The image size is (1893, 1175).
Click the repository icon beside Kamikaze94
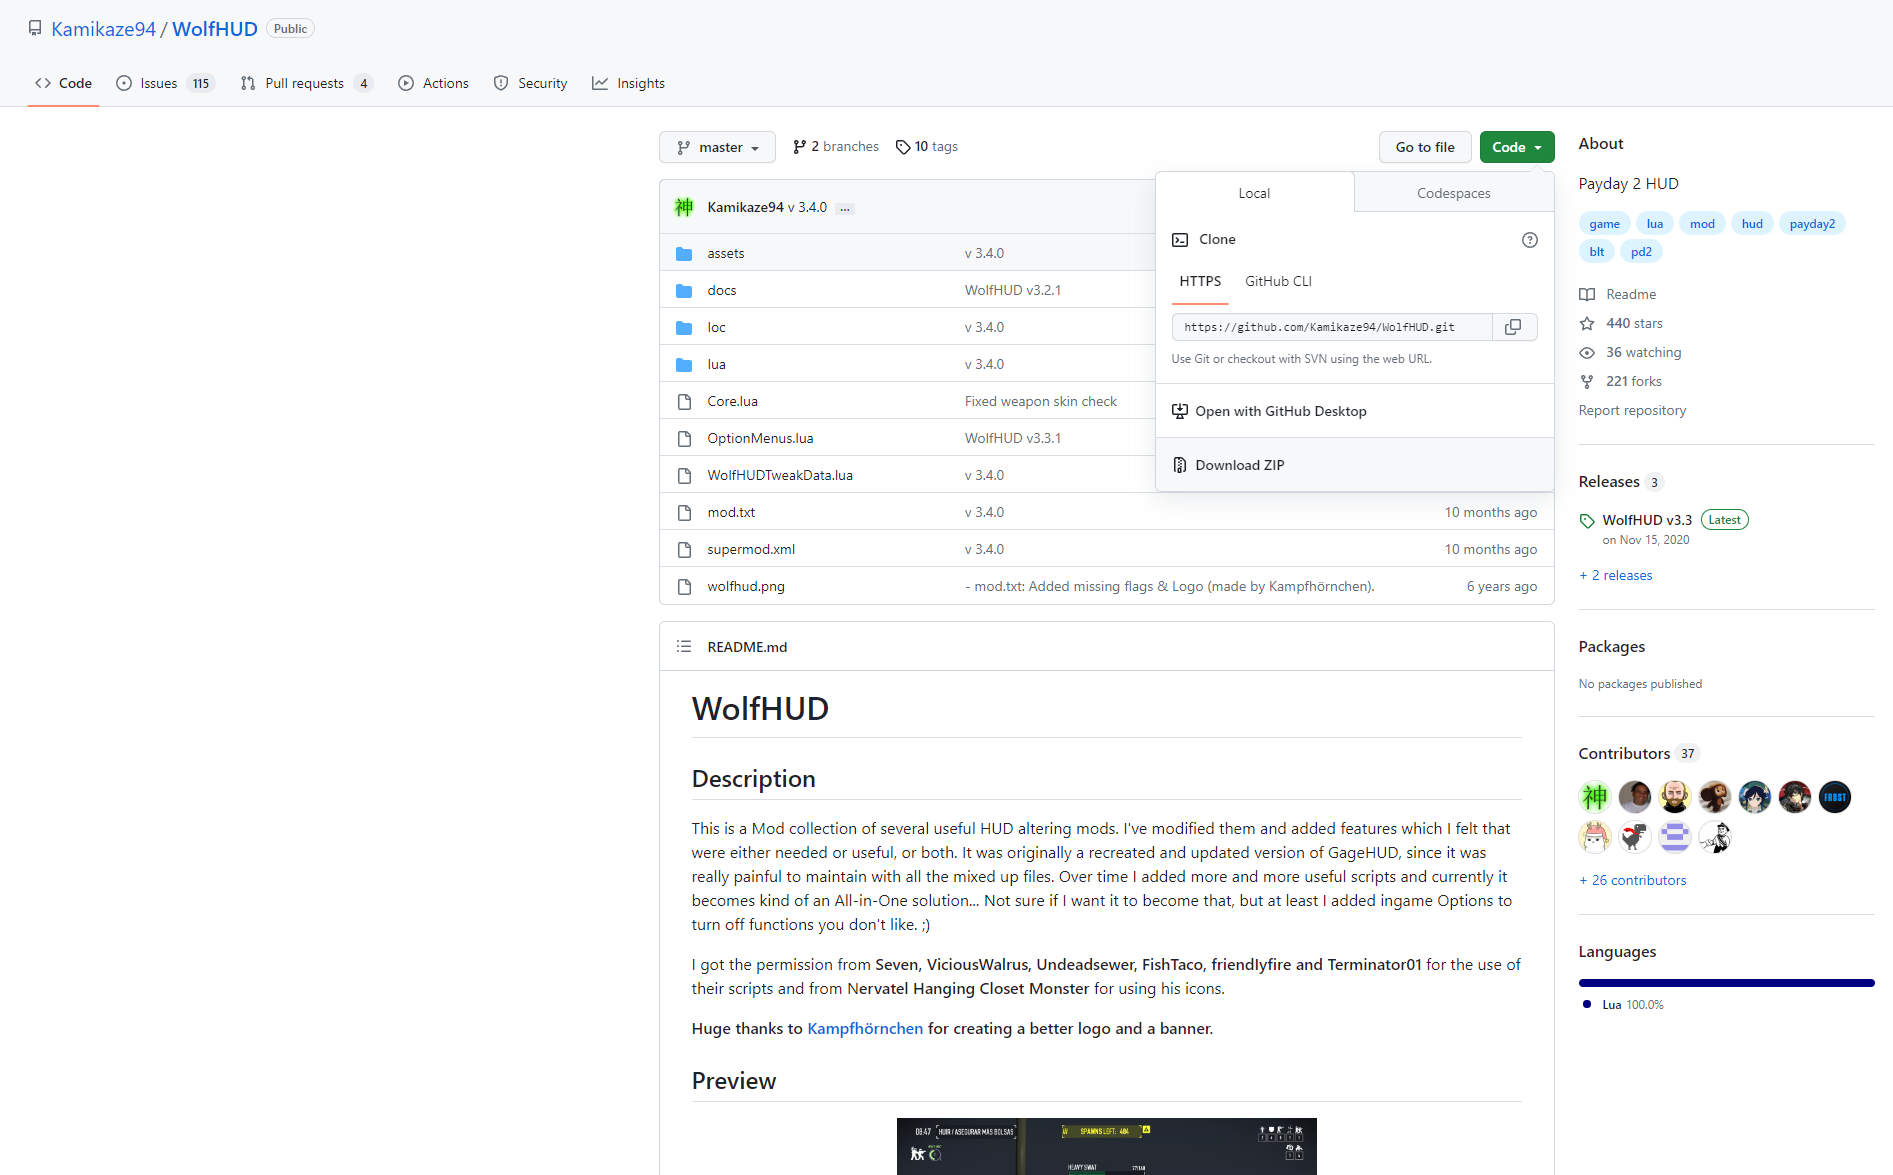pyautogui.click(x=35, y=29)
